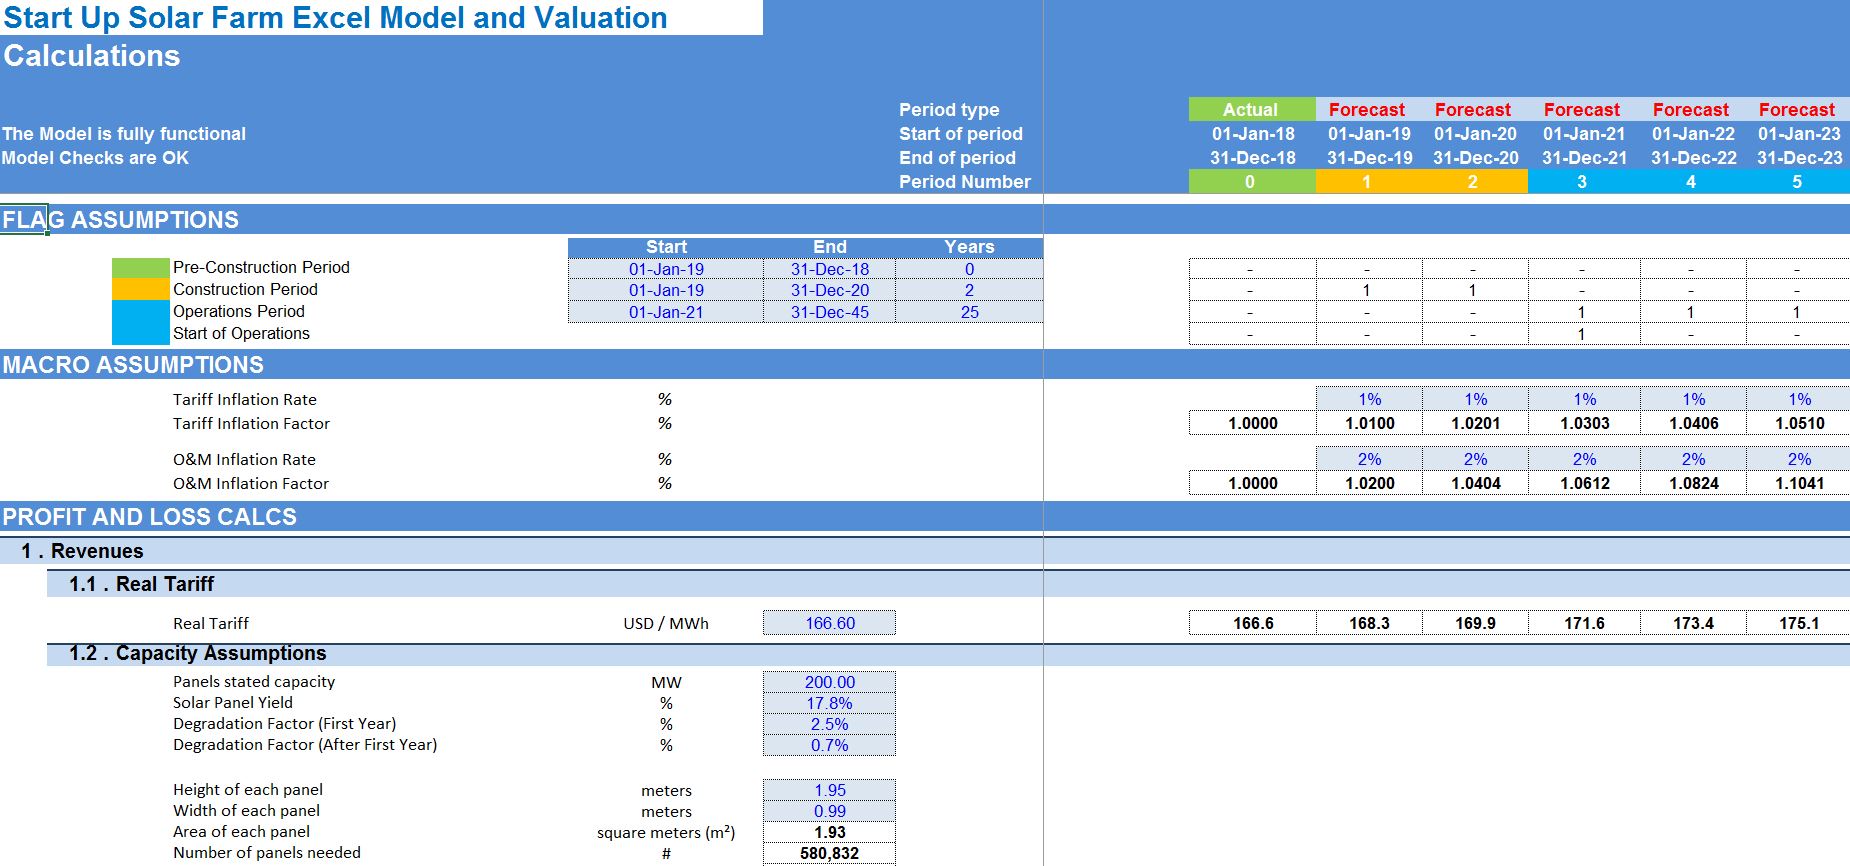Click Degradation Factor (After First Year) 0.7%
The image size is (1850, 866).
829,745
